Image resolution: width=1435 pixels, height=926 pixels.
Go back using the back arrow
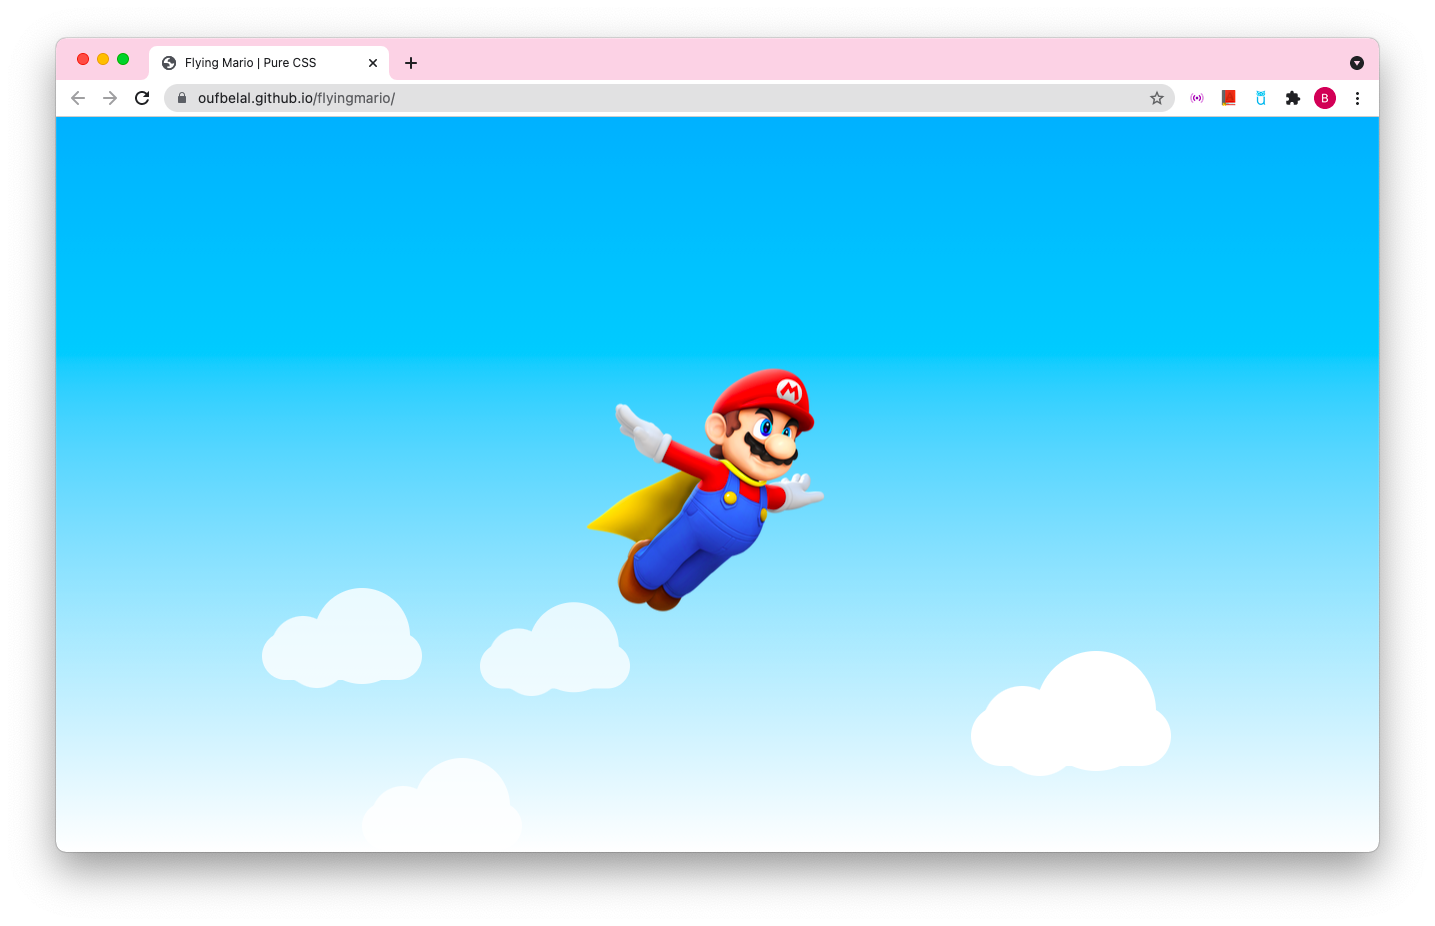tap(77, 98)
